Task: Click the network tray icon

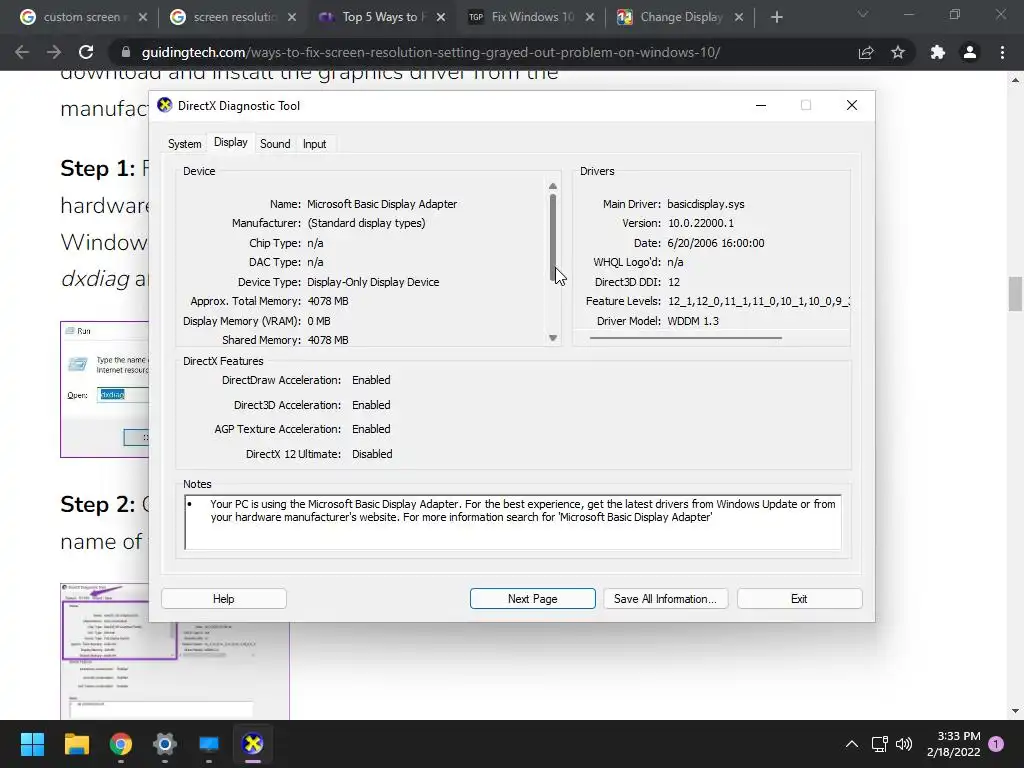Action: coord(880,744)
